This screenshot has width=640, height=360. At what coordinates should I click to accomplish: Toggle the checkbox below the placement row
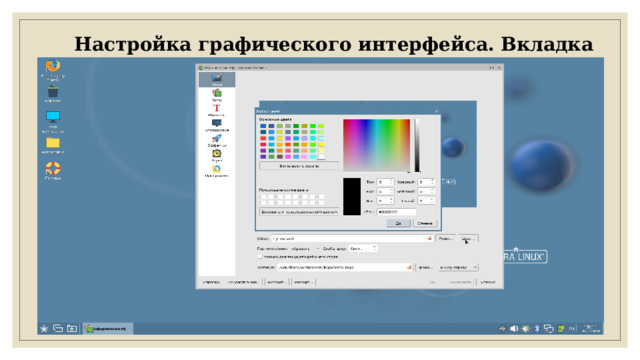260,257
